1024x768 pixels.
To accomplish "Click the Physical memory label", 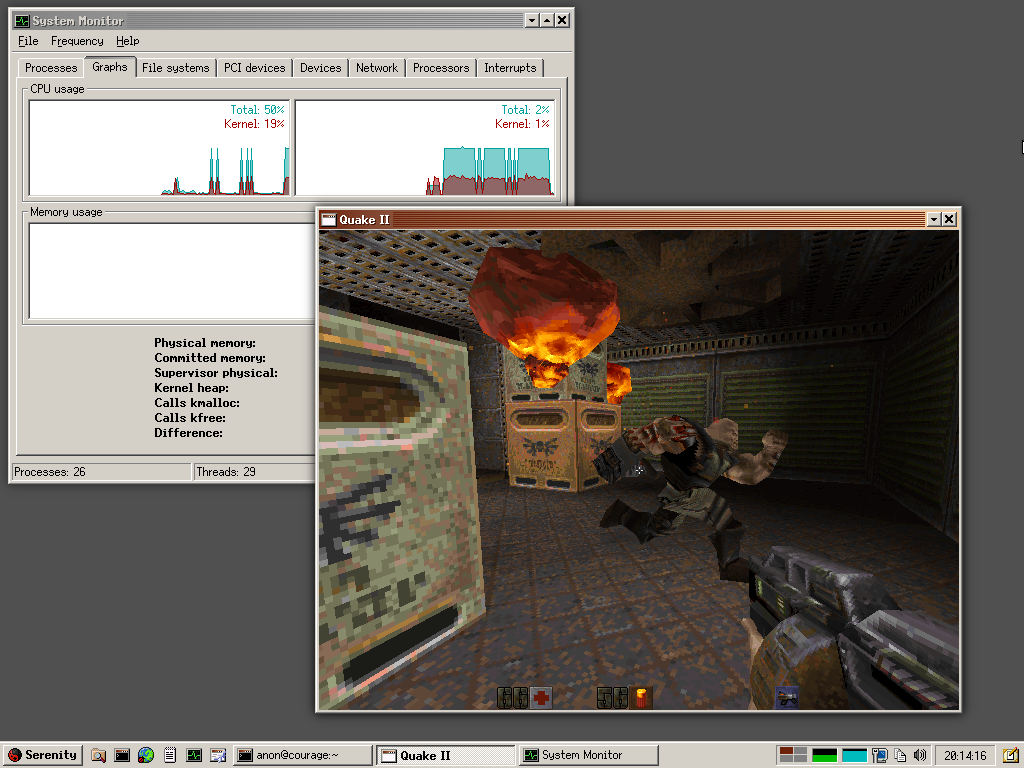I will pos(205,343).
